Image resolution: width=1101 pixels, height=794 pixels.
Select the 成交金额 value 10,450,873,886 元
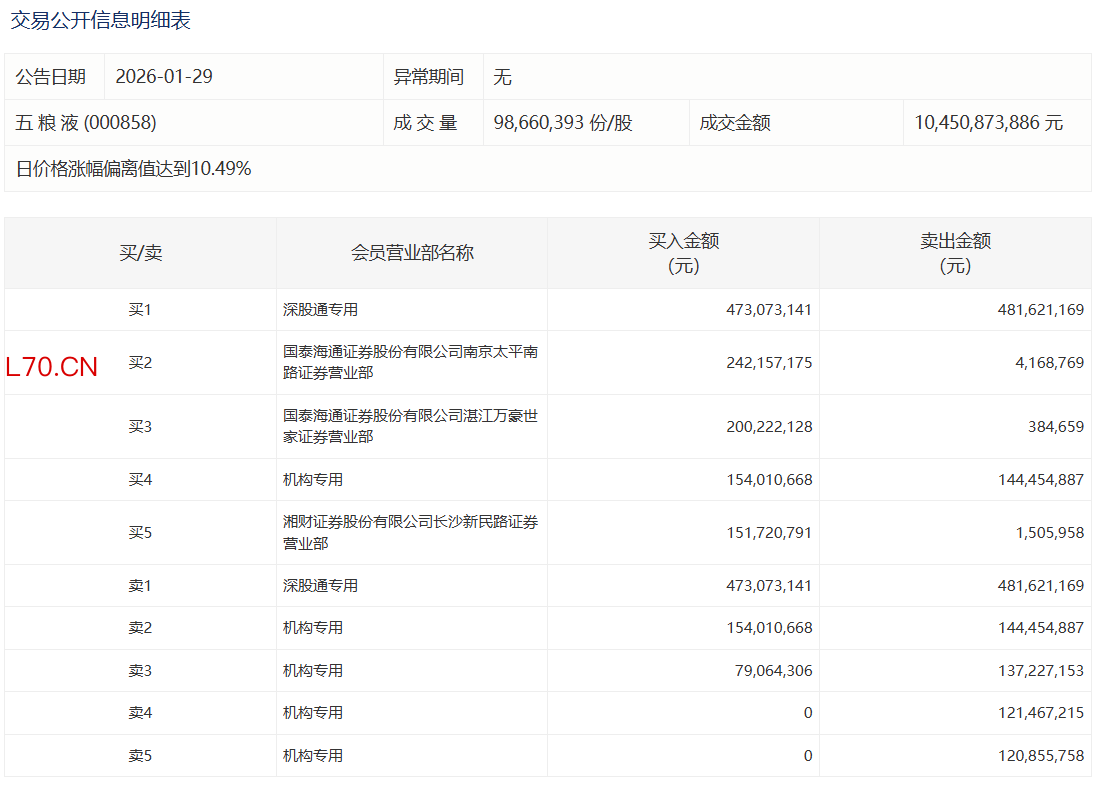tap(988, 123)
